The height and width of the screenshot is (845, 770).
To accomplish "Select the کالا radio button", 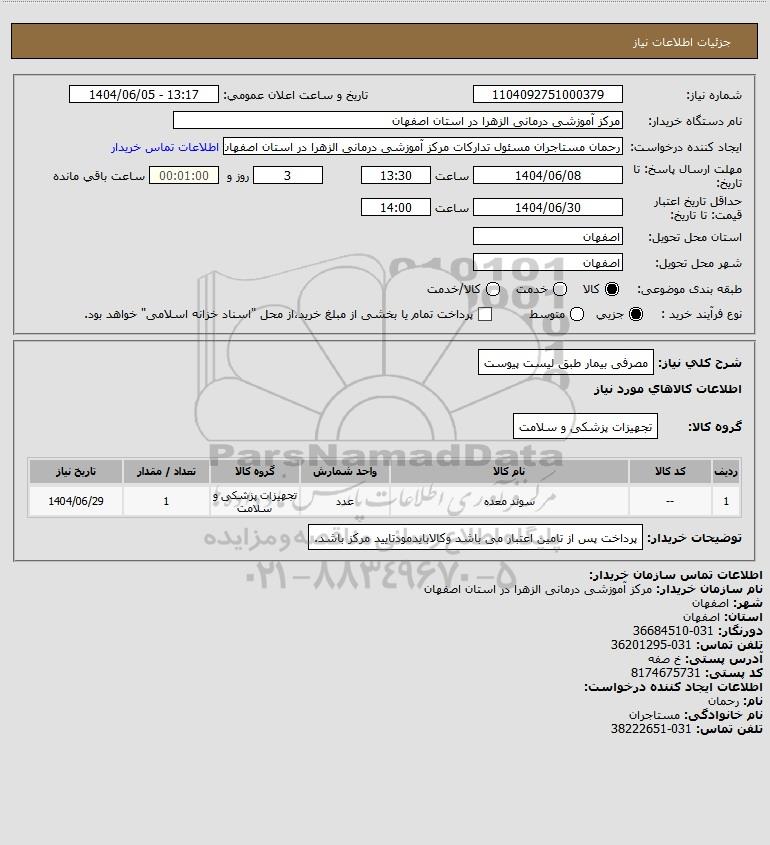I will (612, 289).
